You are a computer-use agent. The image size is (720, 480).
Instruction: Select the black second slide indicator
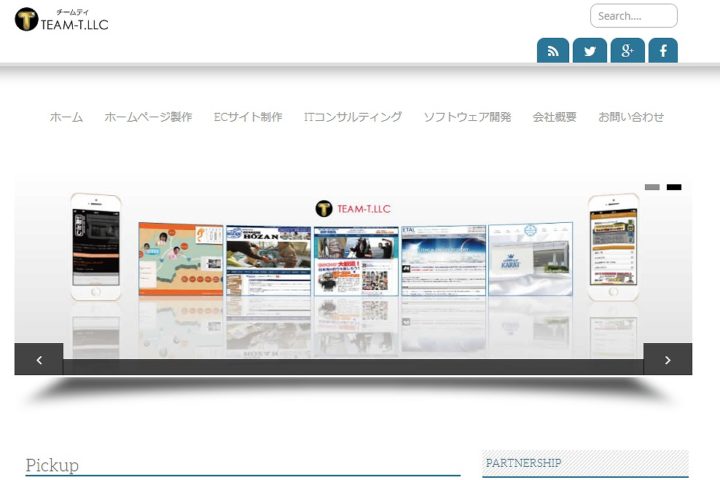click(x=674, y=187)
